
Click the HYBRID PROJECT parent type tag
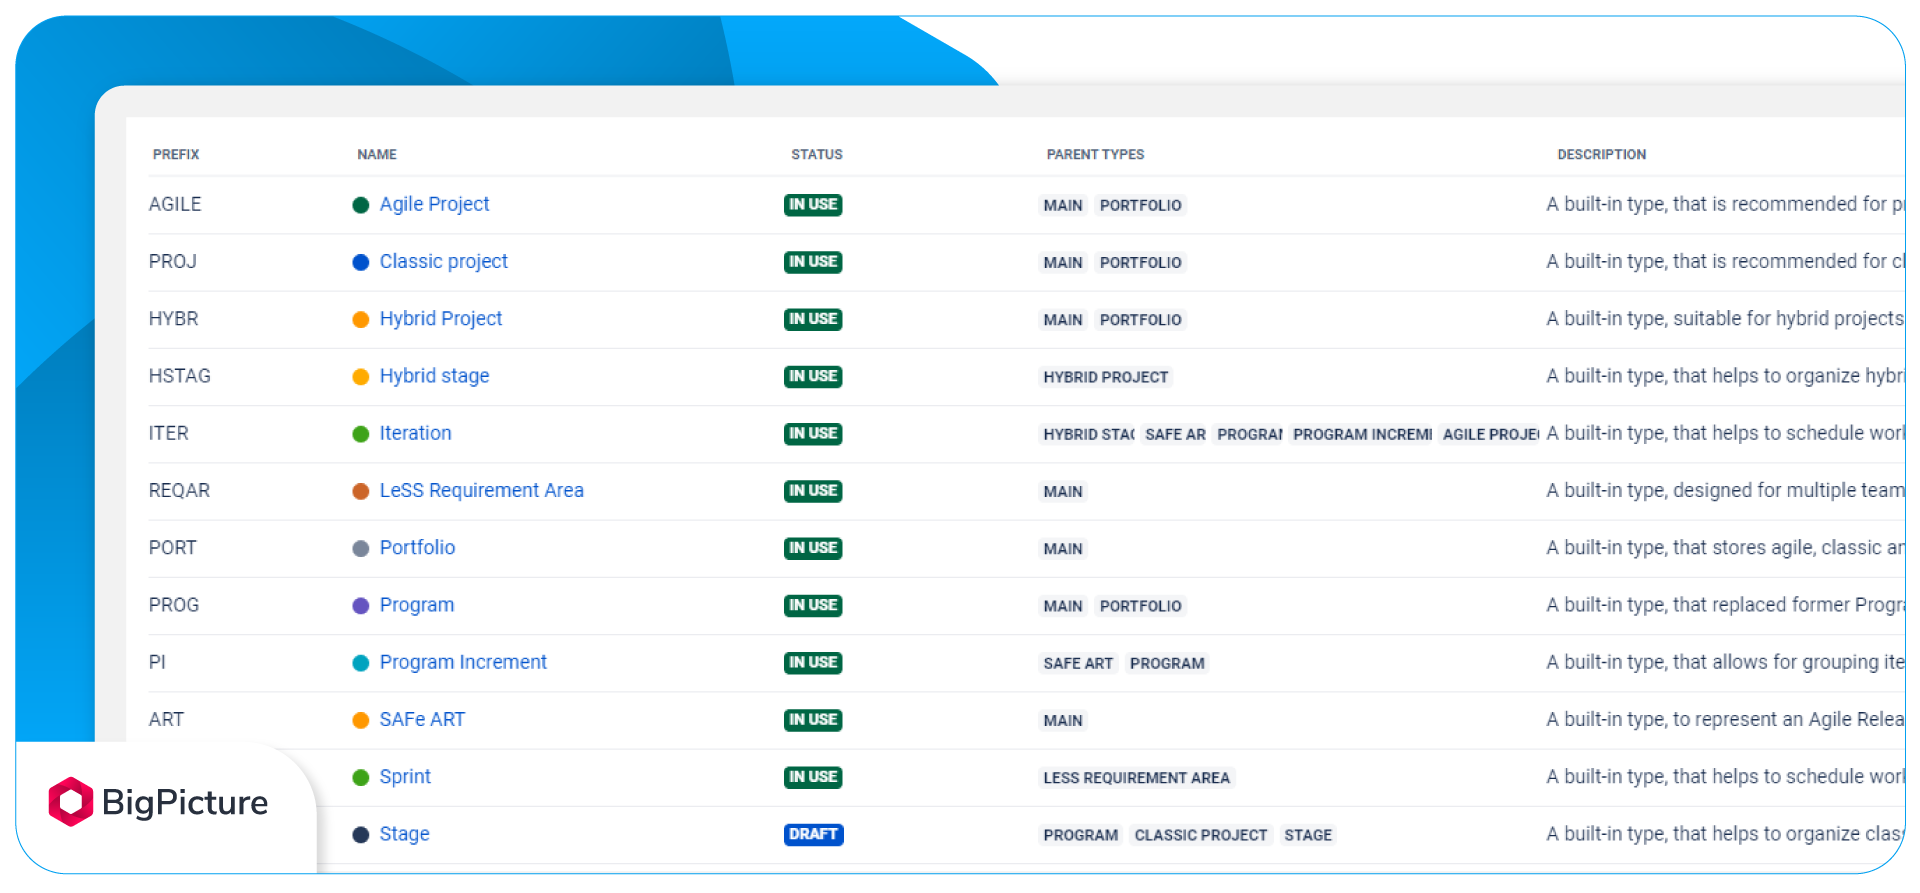coord(1105,377)
